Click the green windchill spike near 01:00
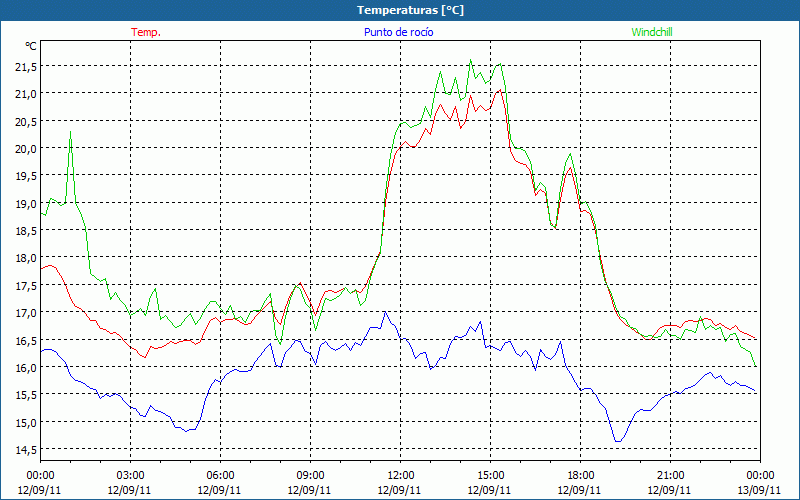 pos(70,133)
